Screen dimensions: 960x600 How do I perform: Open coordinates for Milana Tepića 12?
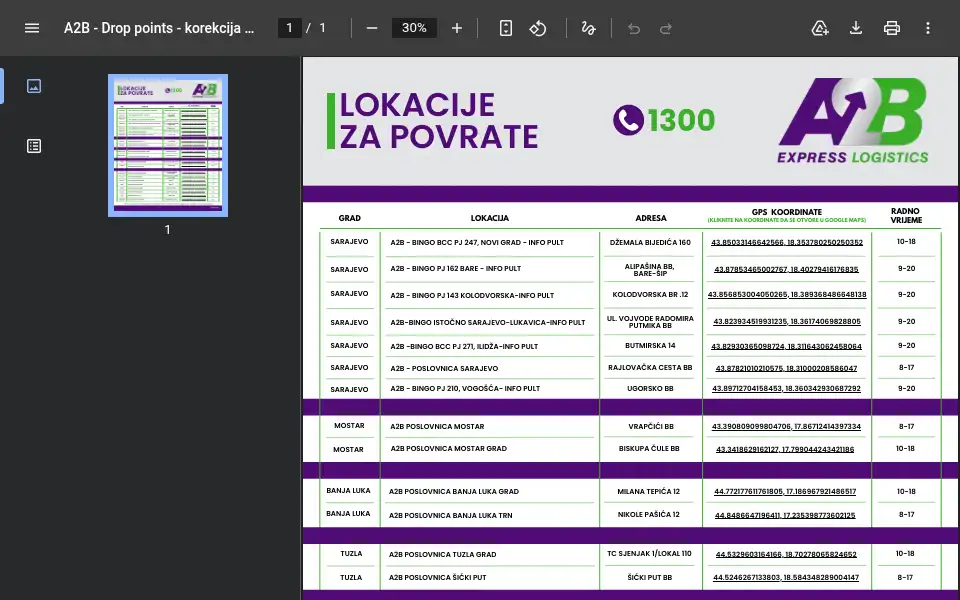(786, 492)
